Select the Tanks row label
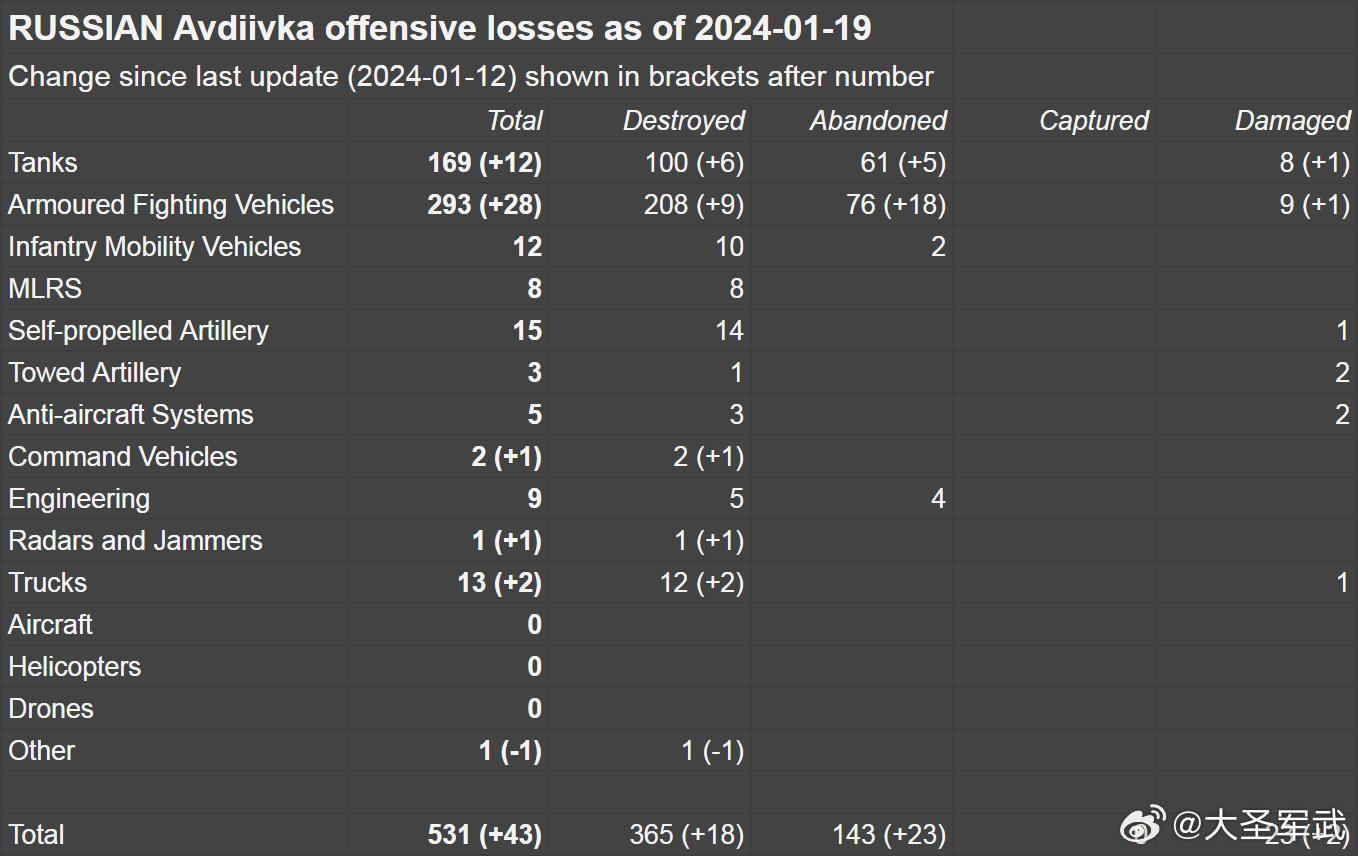Image resolution: width=1358 pixels, height=856 pixels. 43,163
